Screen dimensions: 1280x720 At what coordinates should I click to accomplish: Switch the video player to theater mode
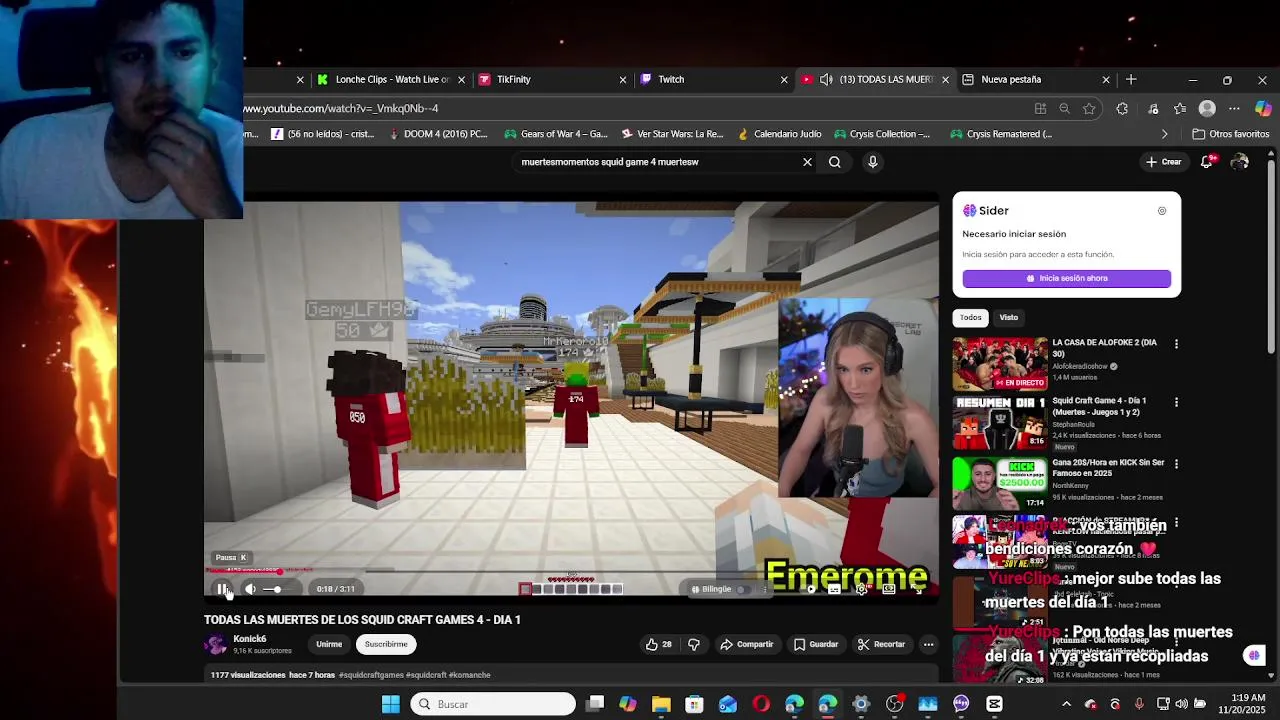pos(888,589)
